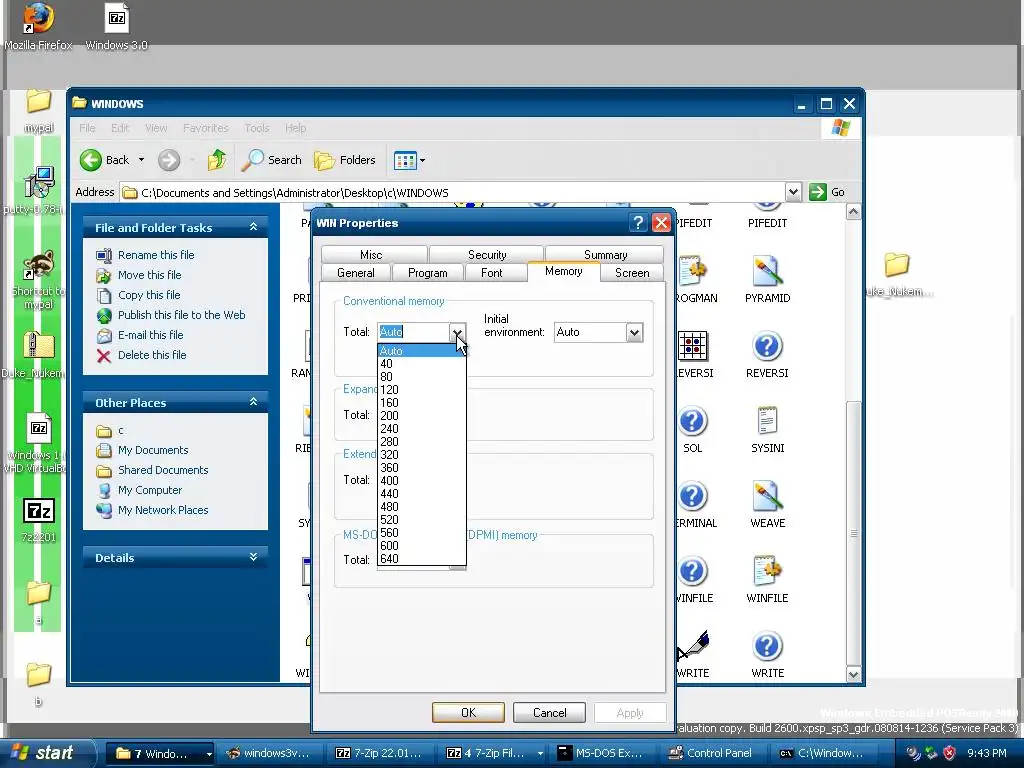
Task: Switch to MS-DOS Ex... taskbar button
Action: pyautogui.click(x=600, y=754)
